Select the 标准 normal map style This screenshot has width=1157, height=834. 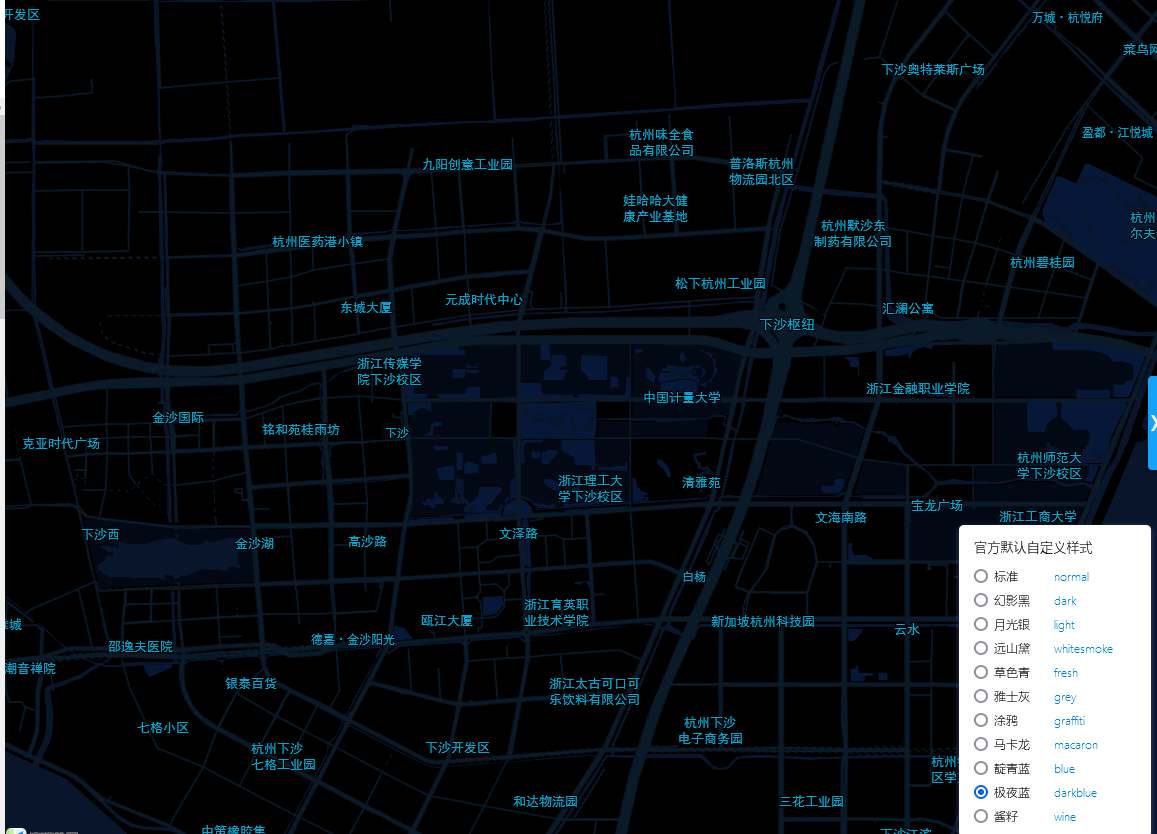coord(981,576)
